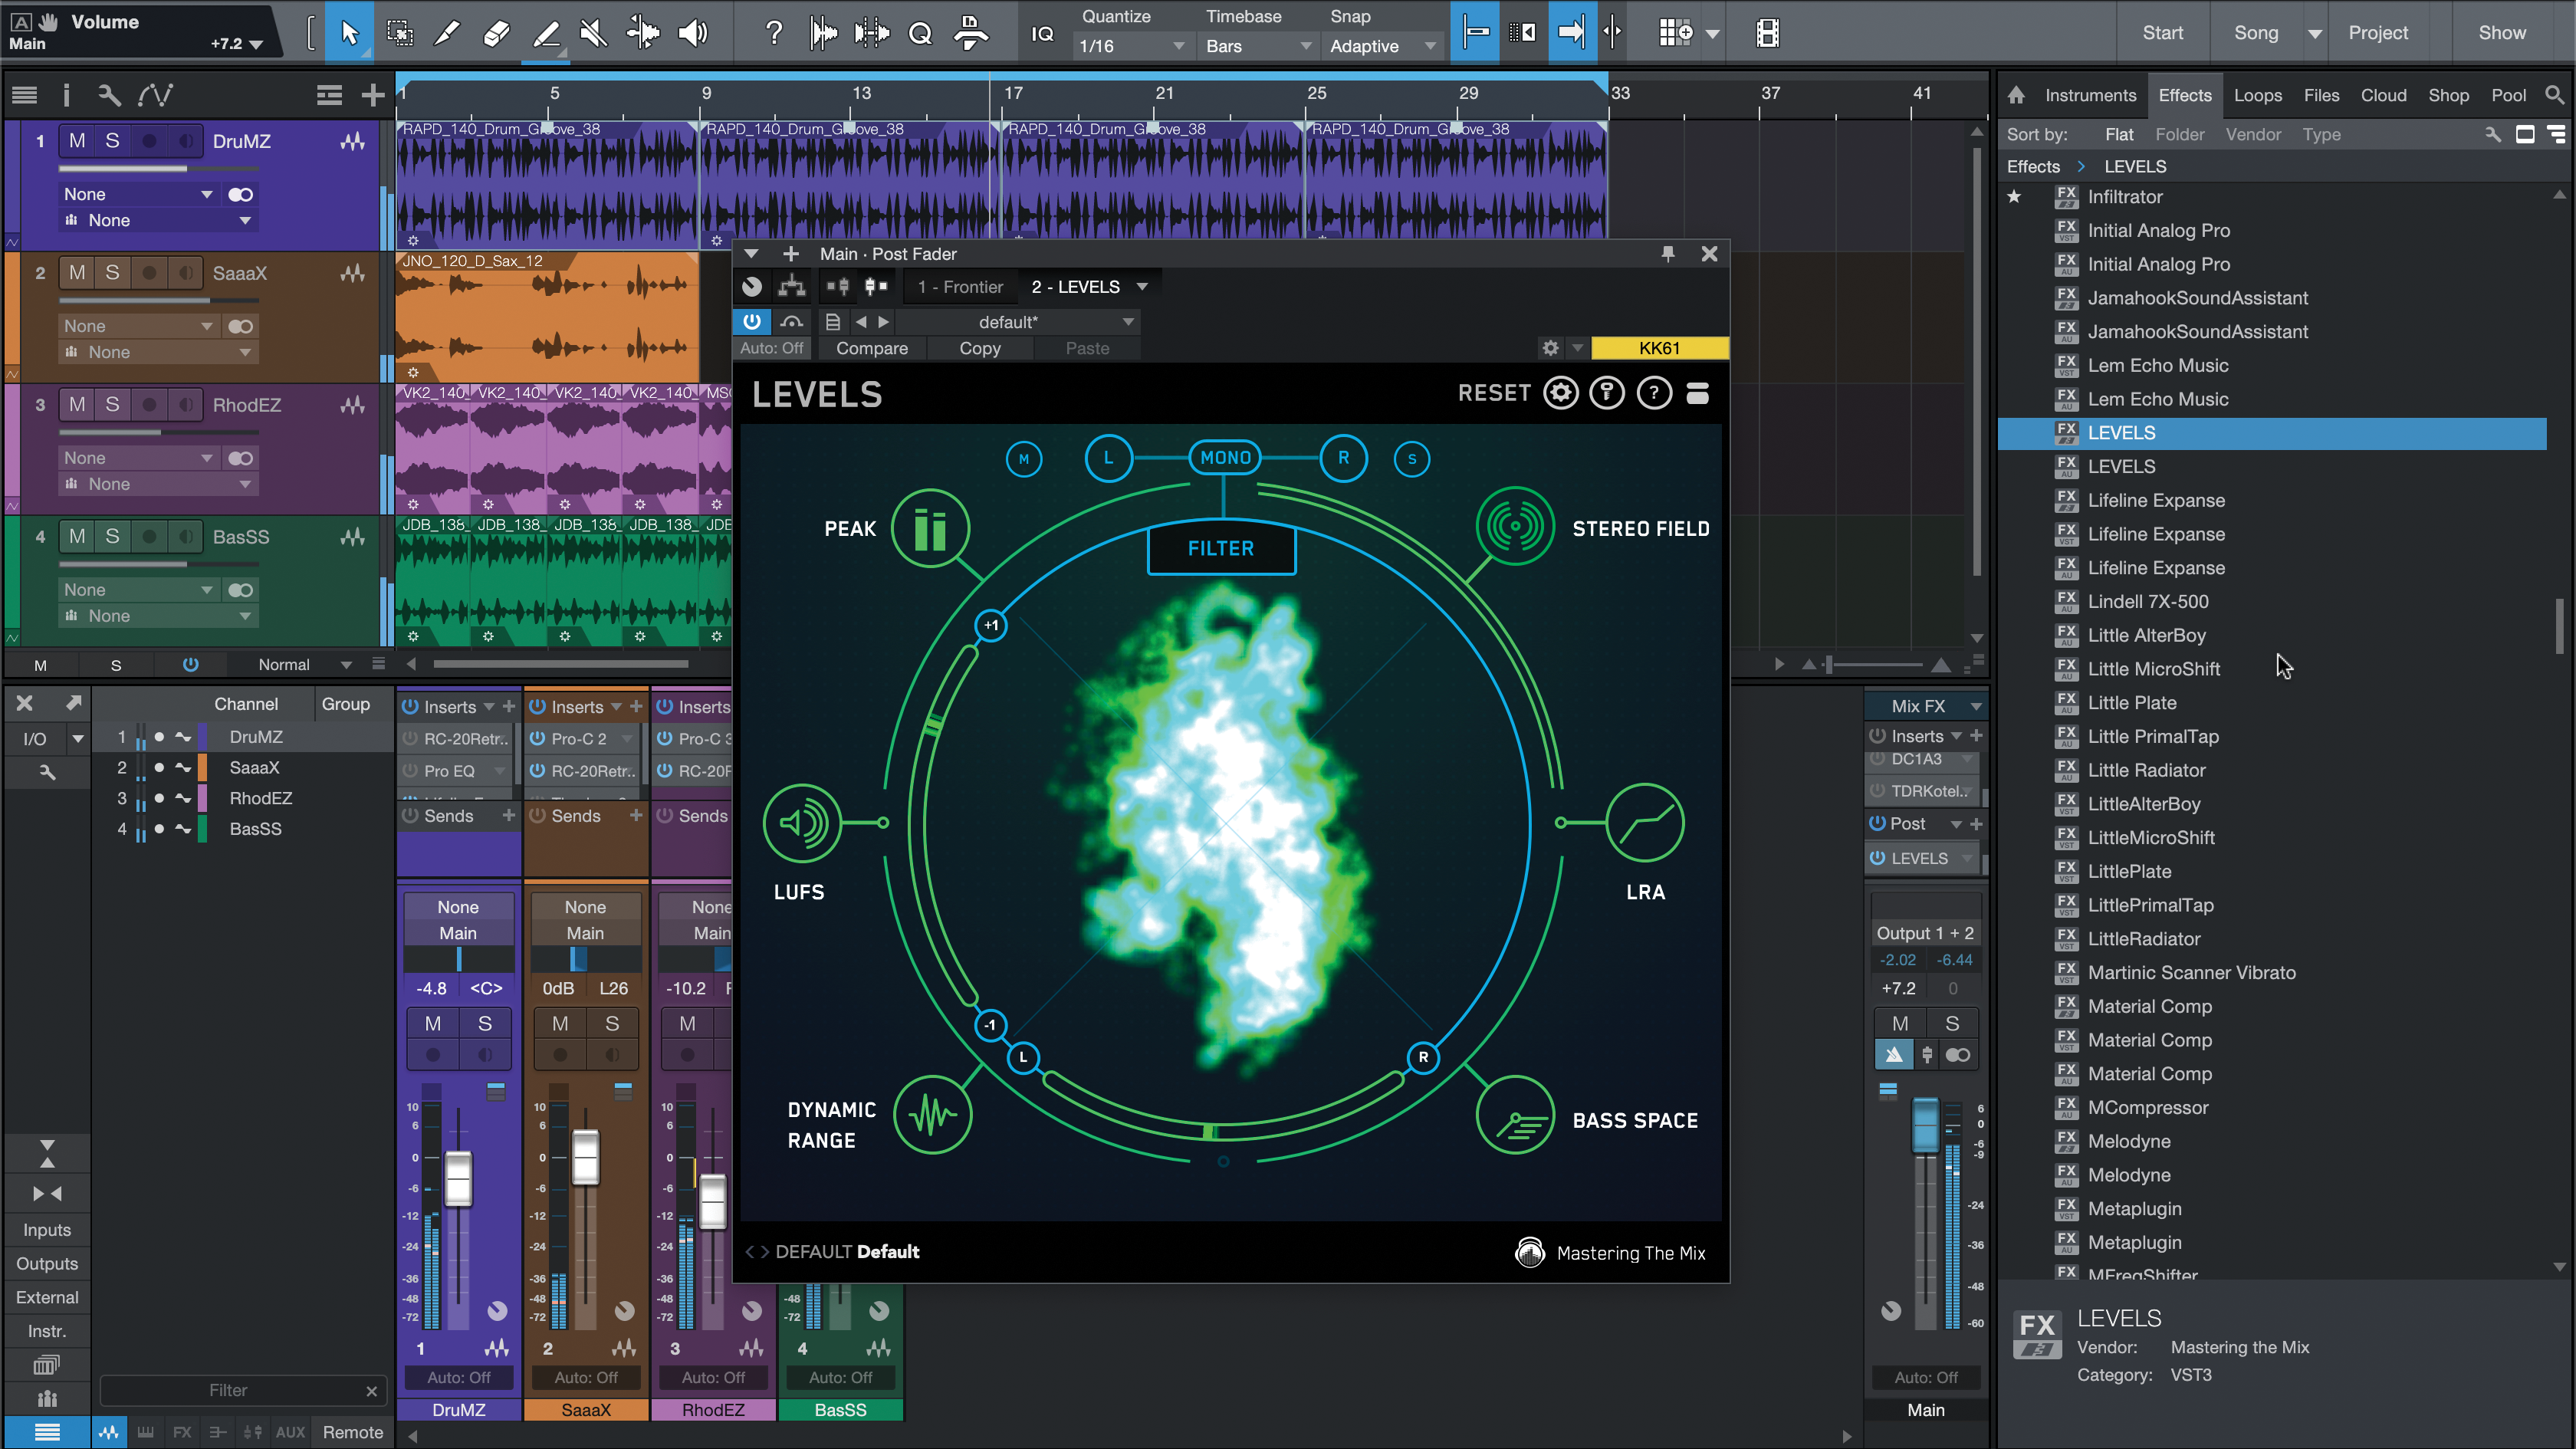Click the RESET button in LEVELS
2576x1449 pixels.
coord(1493,393)
